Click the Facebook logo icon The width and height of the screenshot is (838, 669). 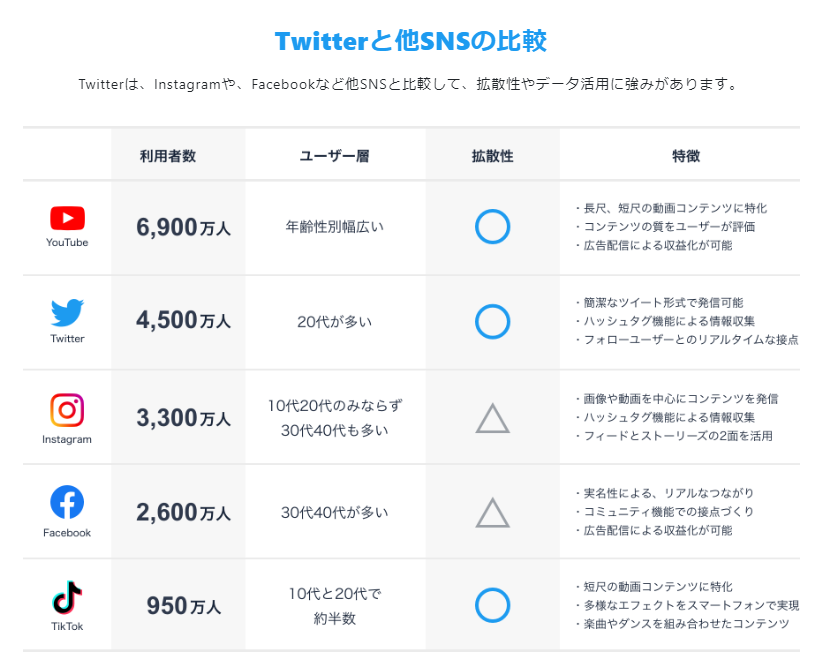67,503
